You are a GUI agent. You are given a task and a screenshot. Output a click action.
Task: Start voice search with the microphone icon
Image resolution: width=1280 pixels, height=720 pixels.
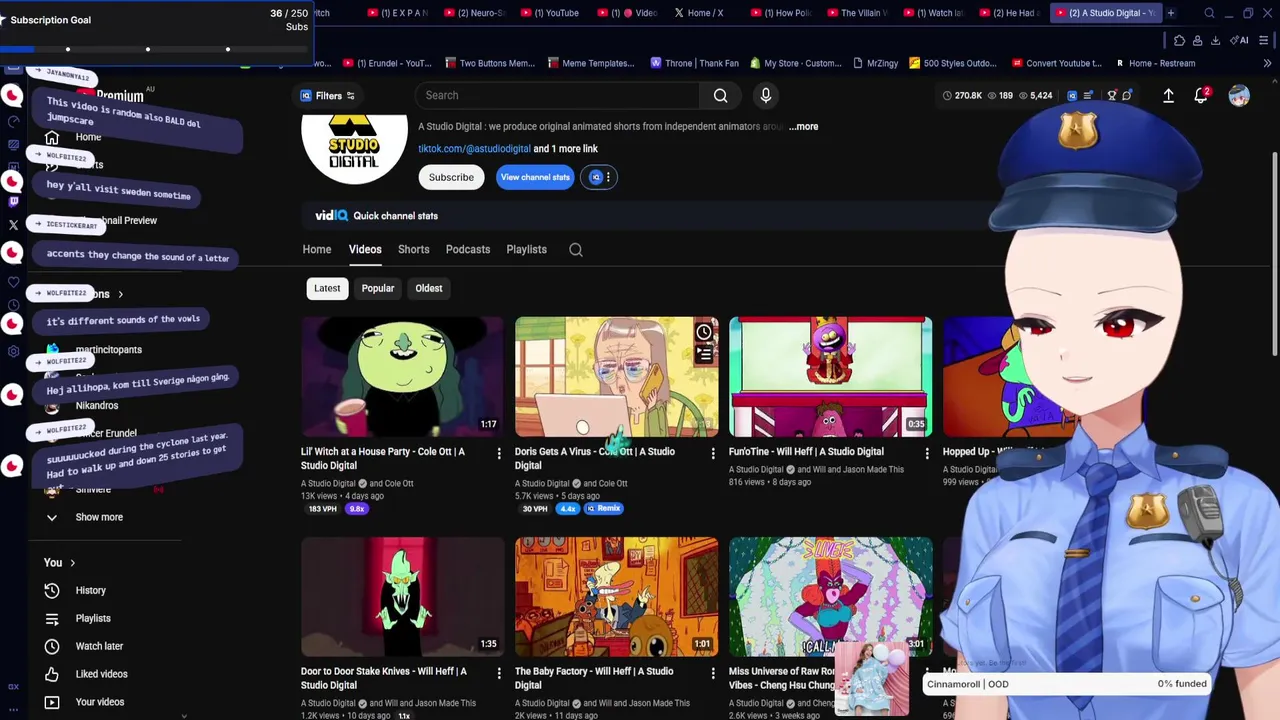tap(766, 96)
